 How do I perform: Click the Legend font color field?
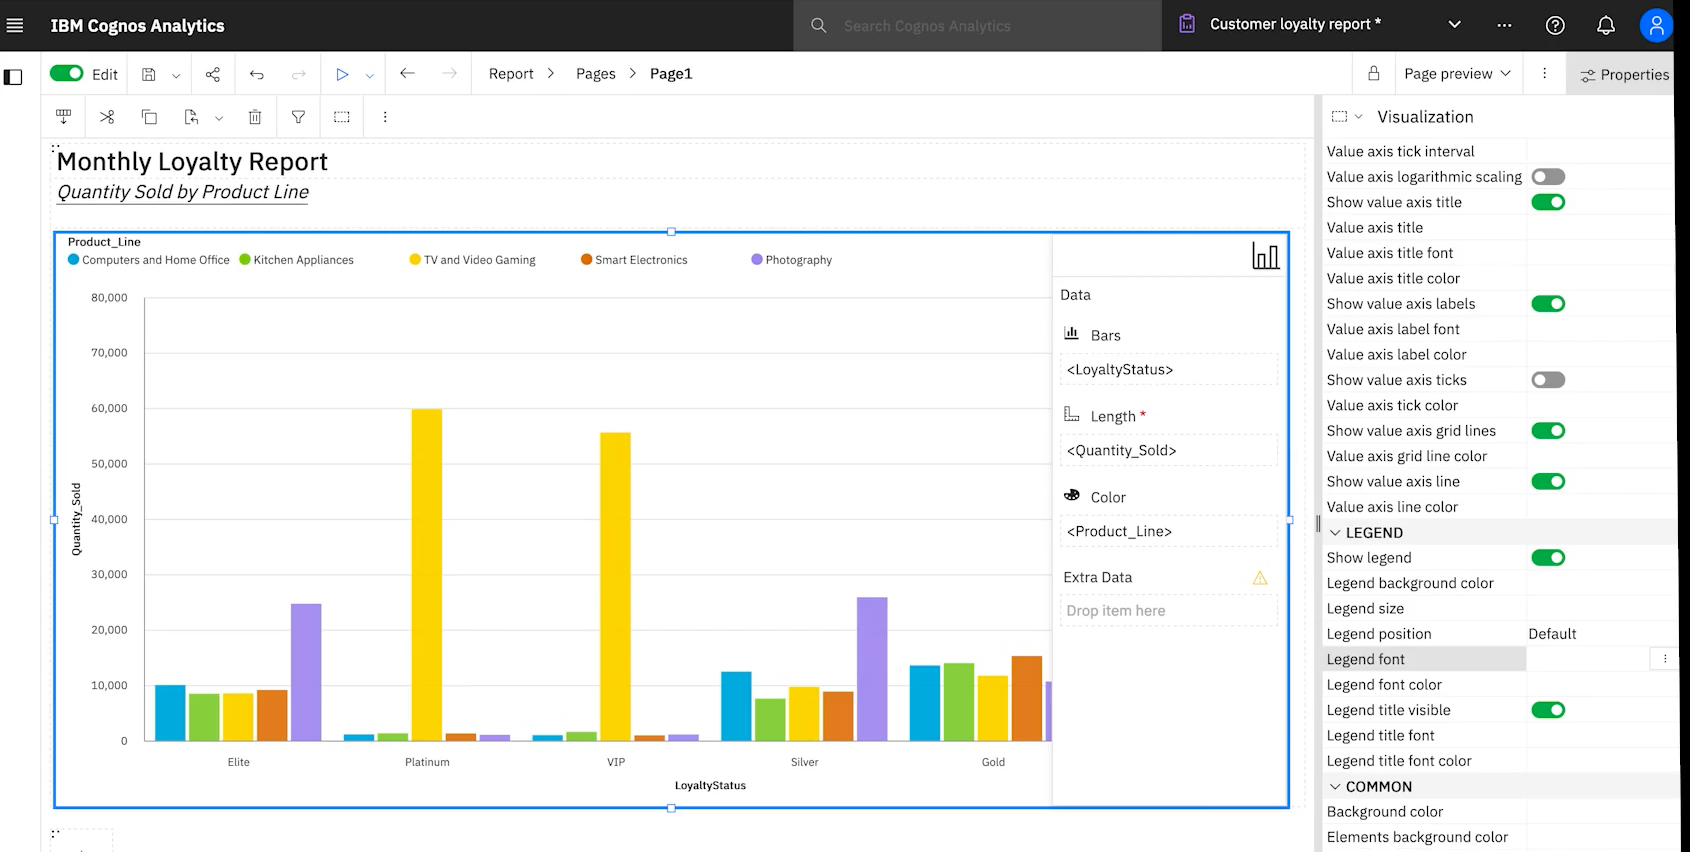[1600, 685]
